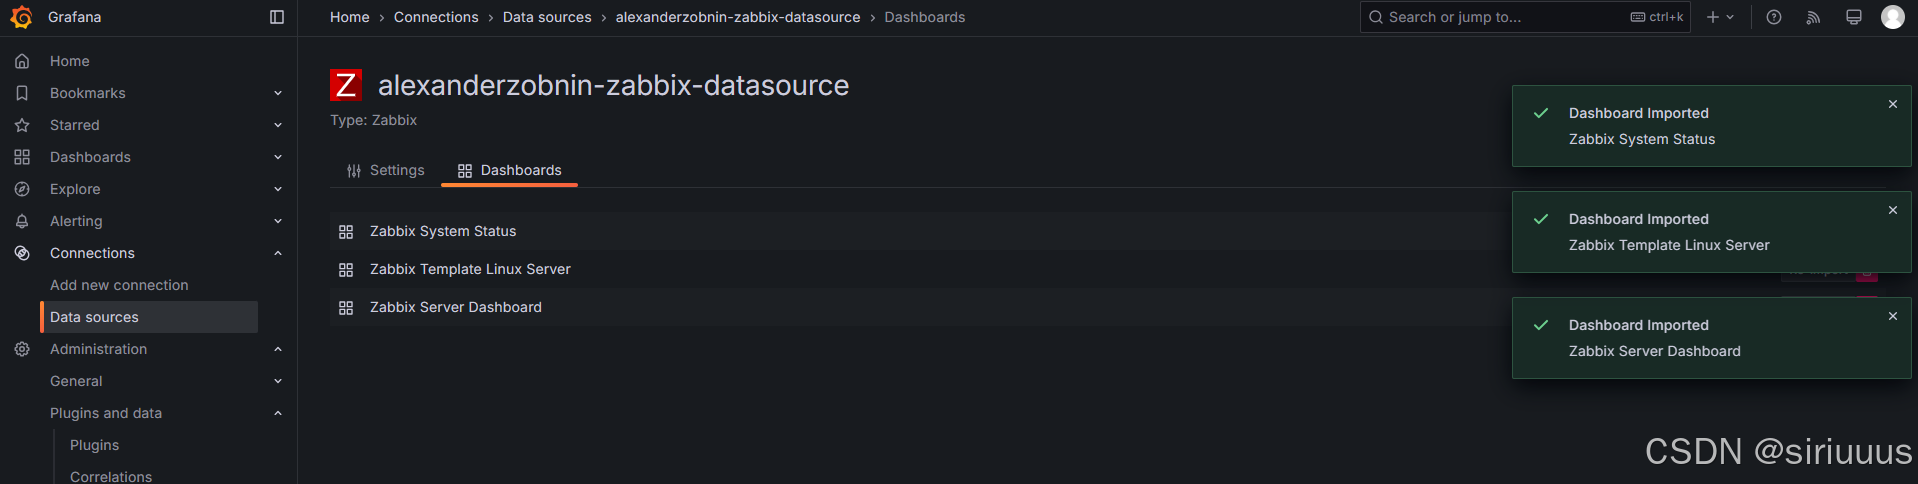This screenshot has width=1918, height=484.
Task: Open Plugins and data in the sidebar
Action: pyautogui.click(x=106, y=413)
